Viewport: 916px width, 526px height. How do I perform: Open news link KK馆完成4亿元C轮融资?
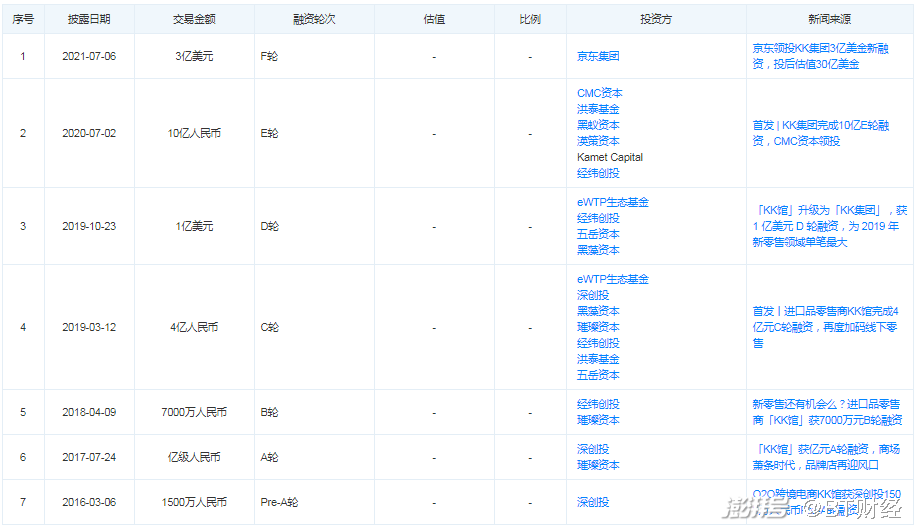click(825, 327)
